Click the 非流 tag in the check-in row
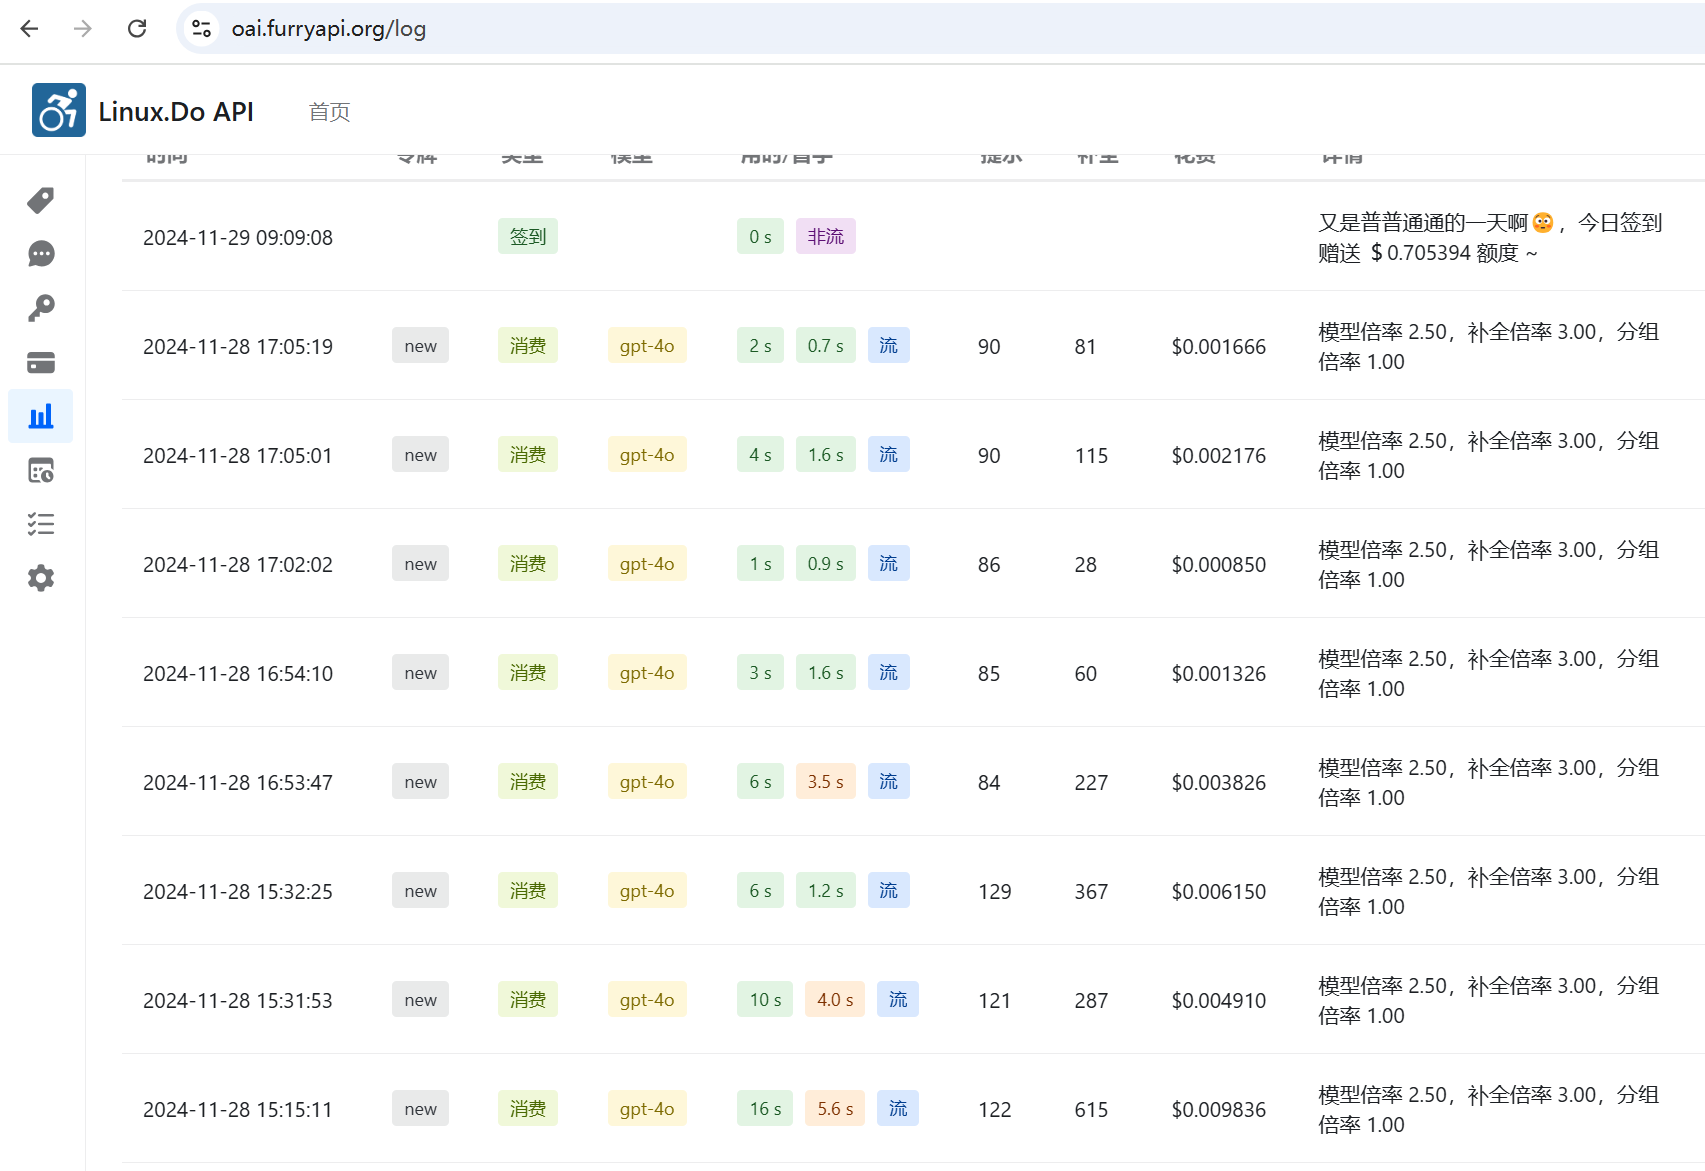Viewport: 1705px width, 1171px height. point(826,237)
